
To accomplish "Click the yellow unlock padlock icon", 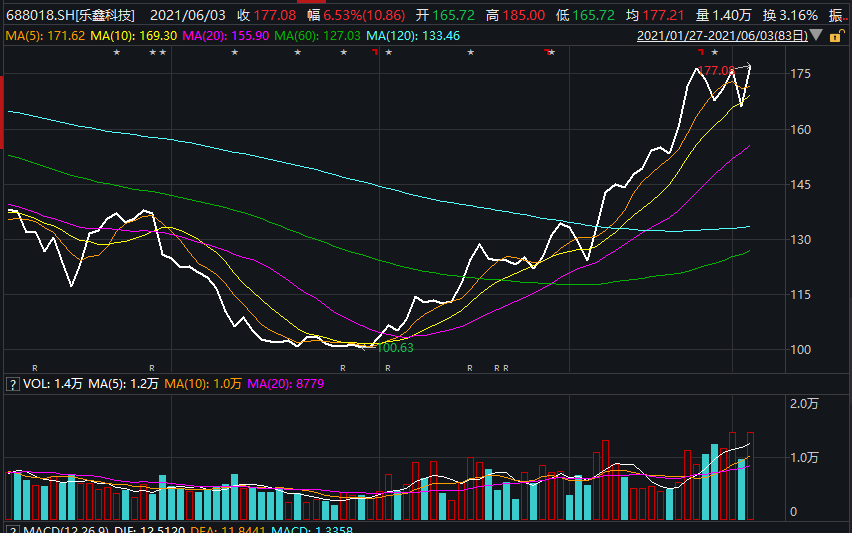I will (837, 36).
